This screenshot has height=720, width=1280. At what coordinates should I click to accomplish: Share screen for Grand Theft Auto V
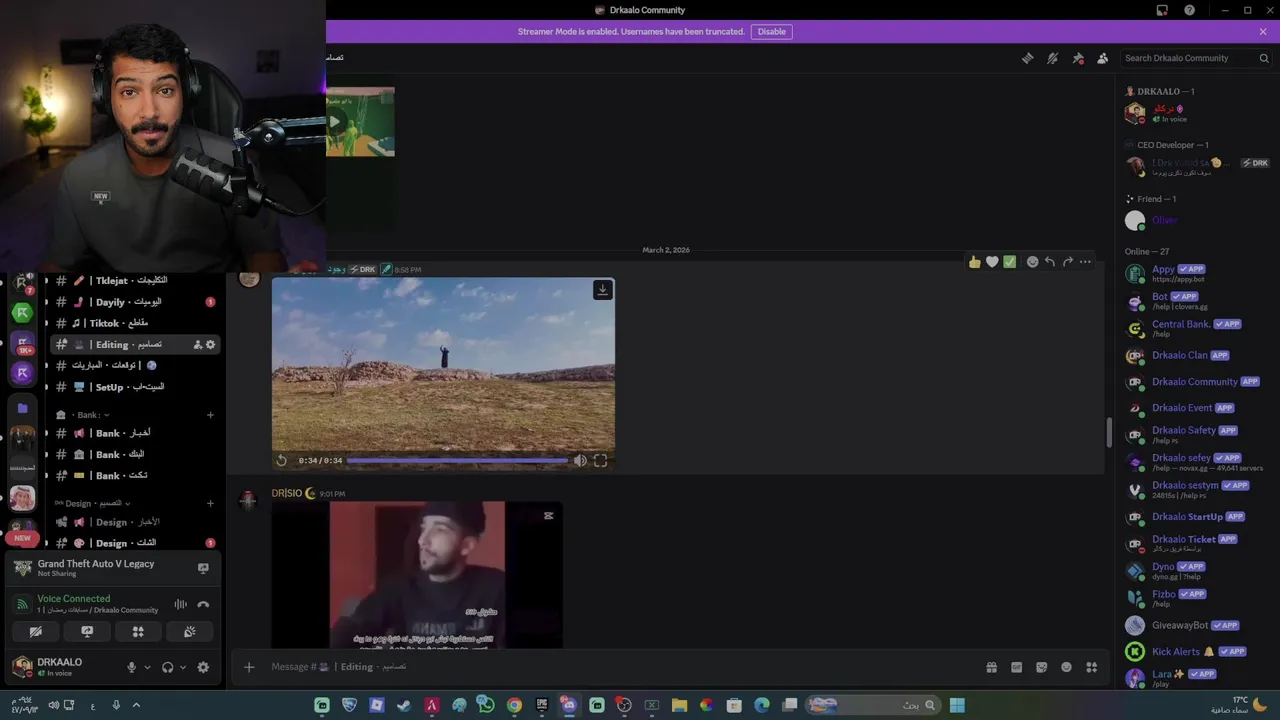[x=203, y=568]
